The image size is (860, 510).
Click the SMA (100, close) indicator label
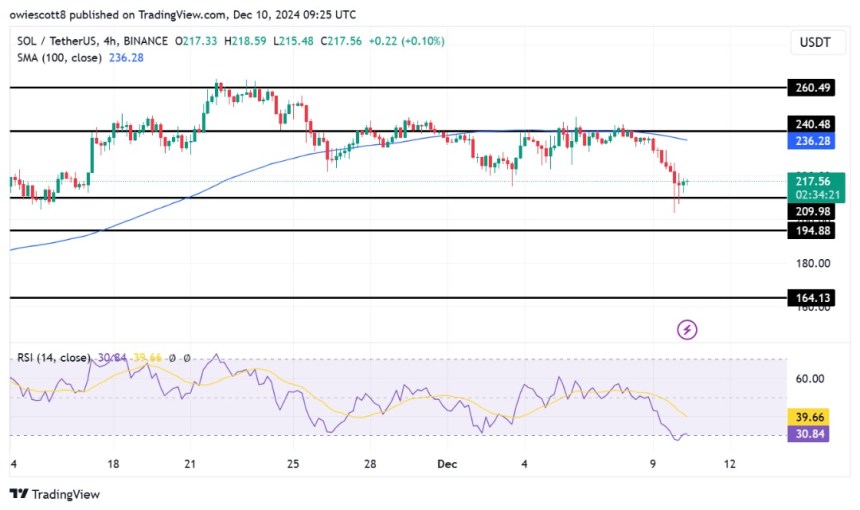(59, 58)
